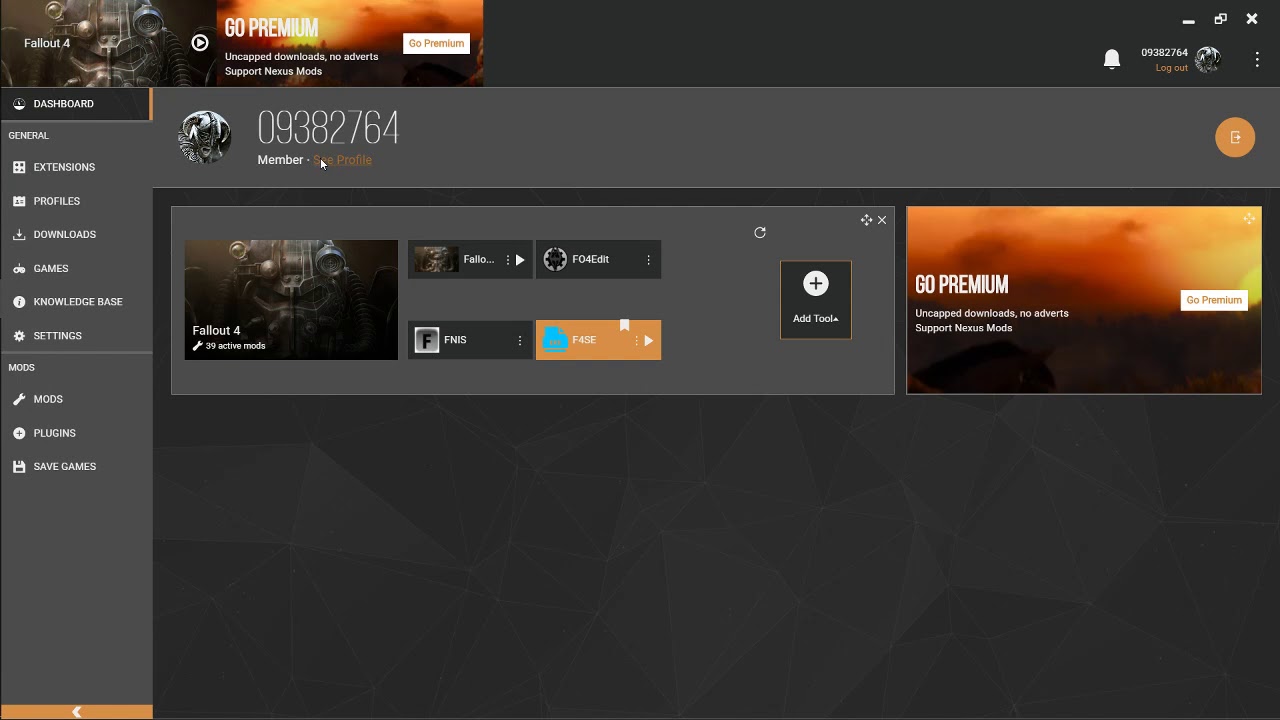Viewport: 1280px width, 720px height.
Task: Open the header three-dot global menu
Action: (x=1257, y=60)
